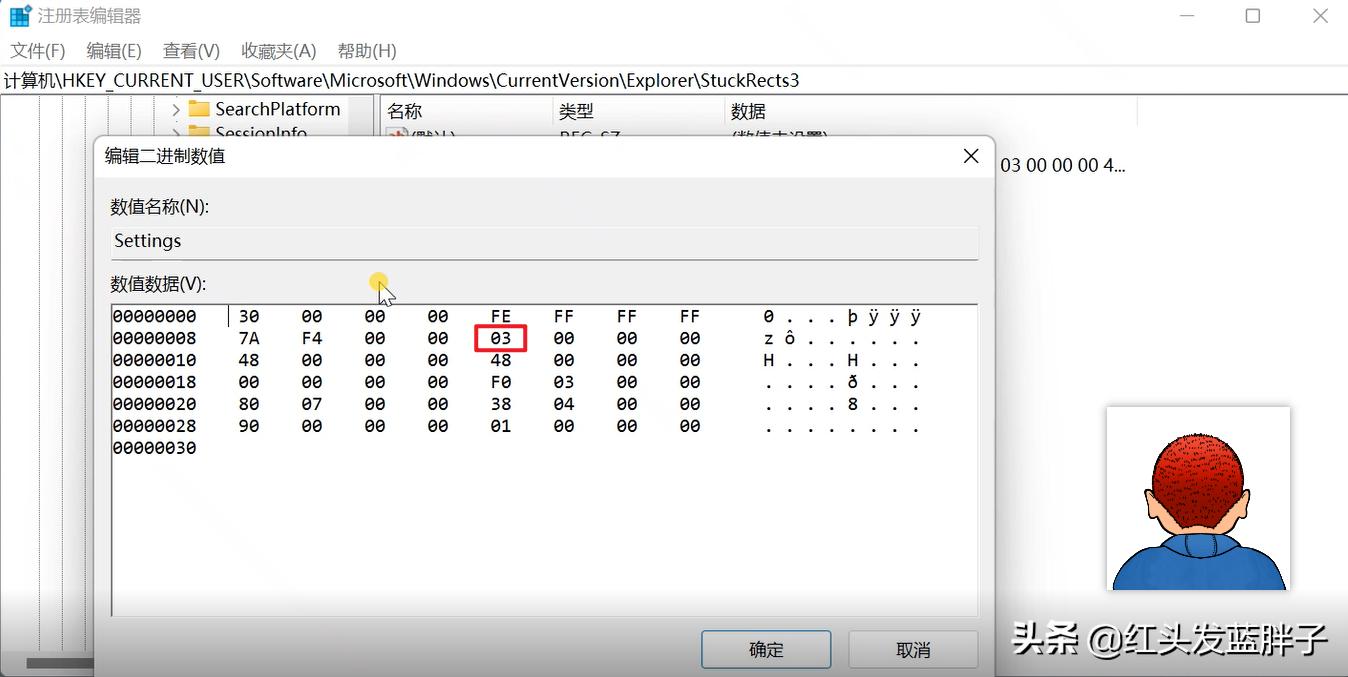Click the folder icon beside SessionInfo
Image resolution: width=1348 pixels, height=677 pixels.
[199, 133]
